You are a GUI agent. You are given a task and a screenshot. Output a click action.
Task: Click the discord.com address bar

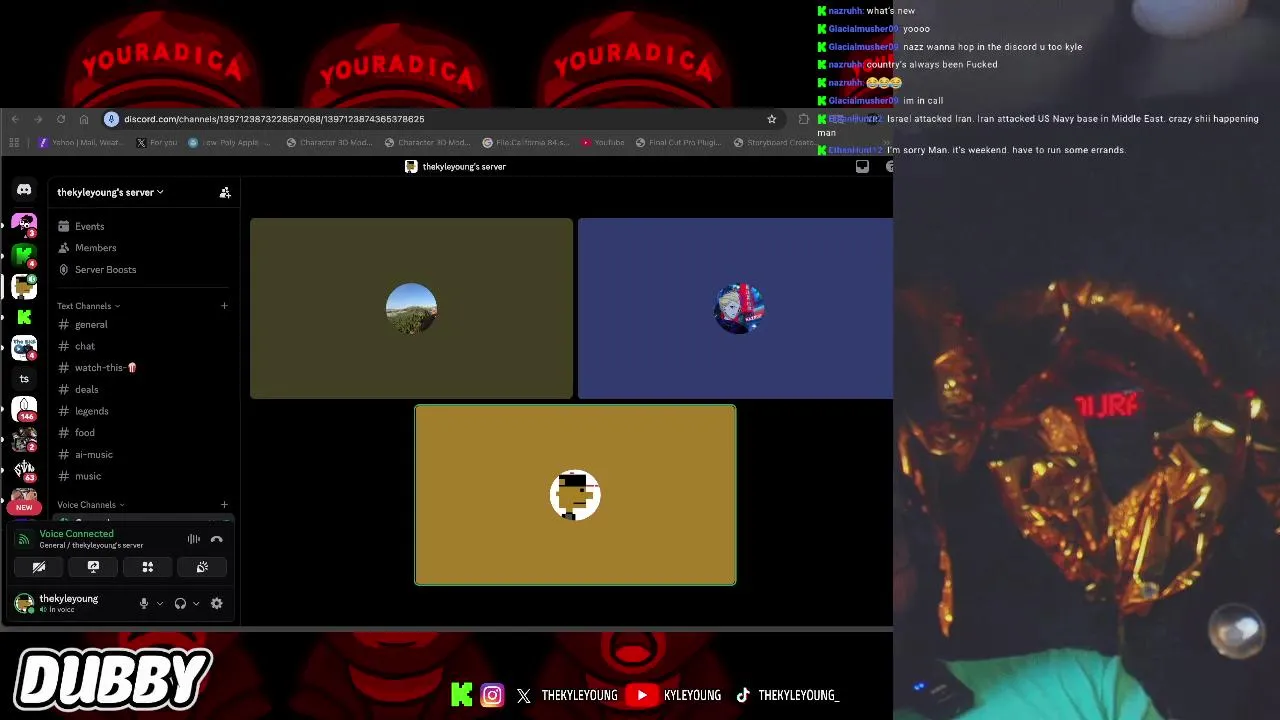click(440, 119)
